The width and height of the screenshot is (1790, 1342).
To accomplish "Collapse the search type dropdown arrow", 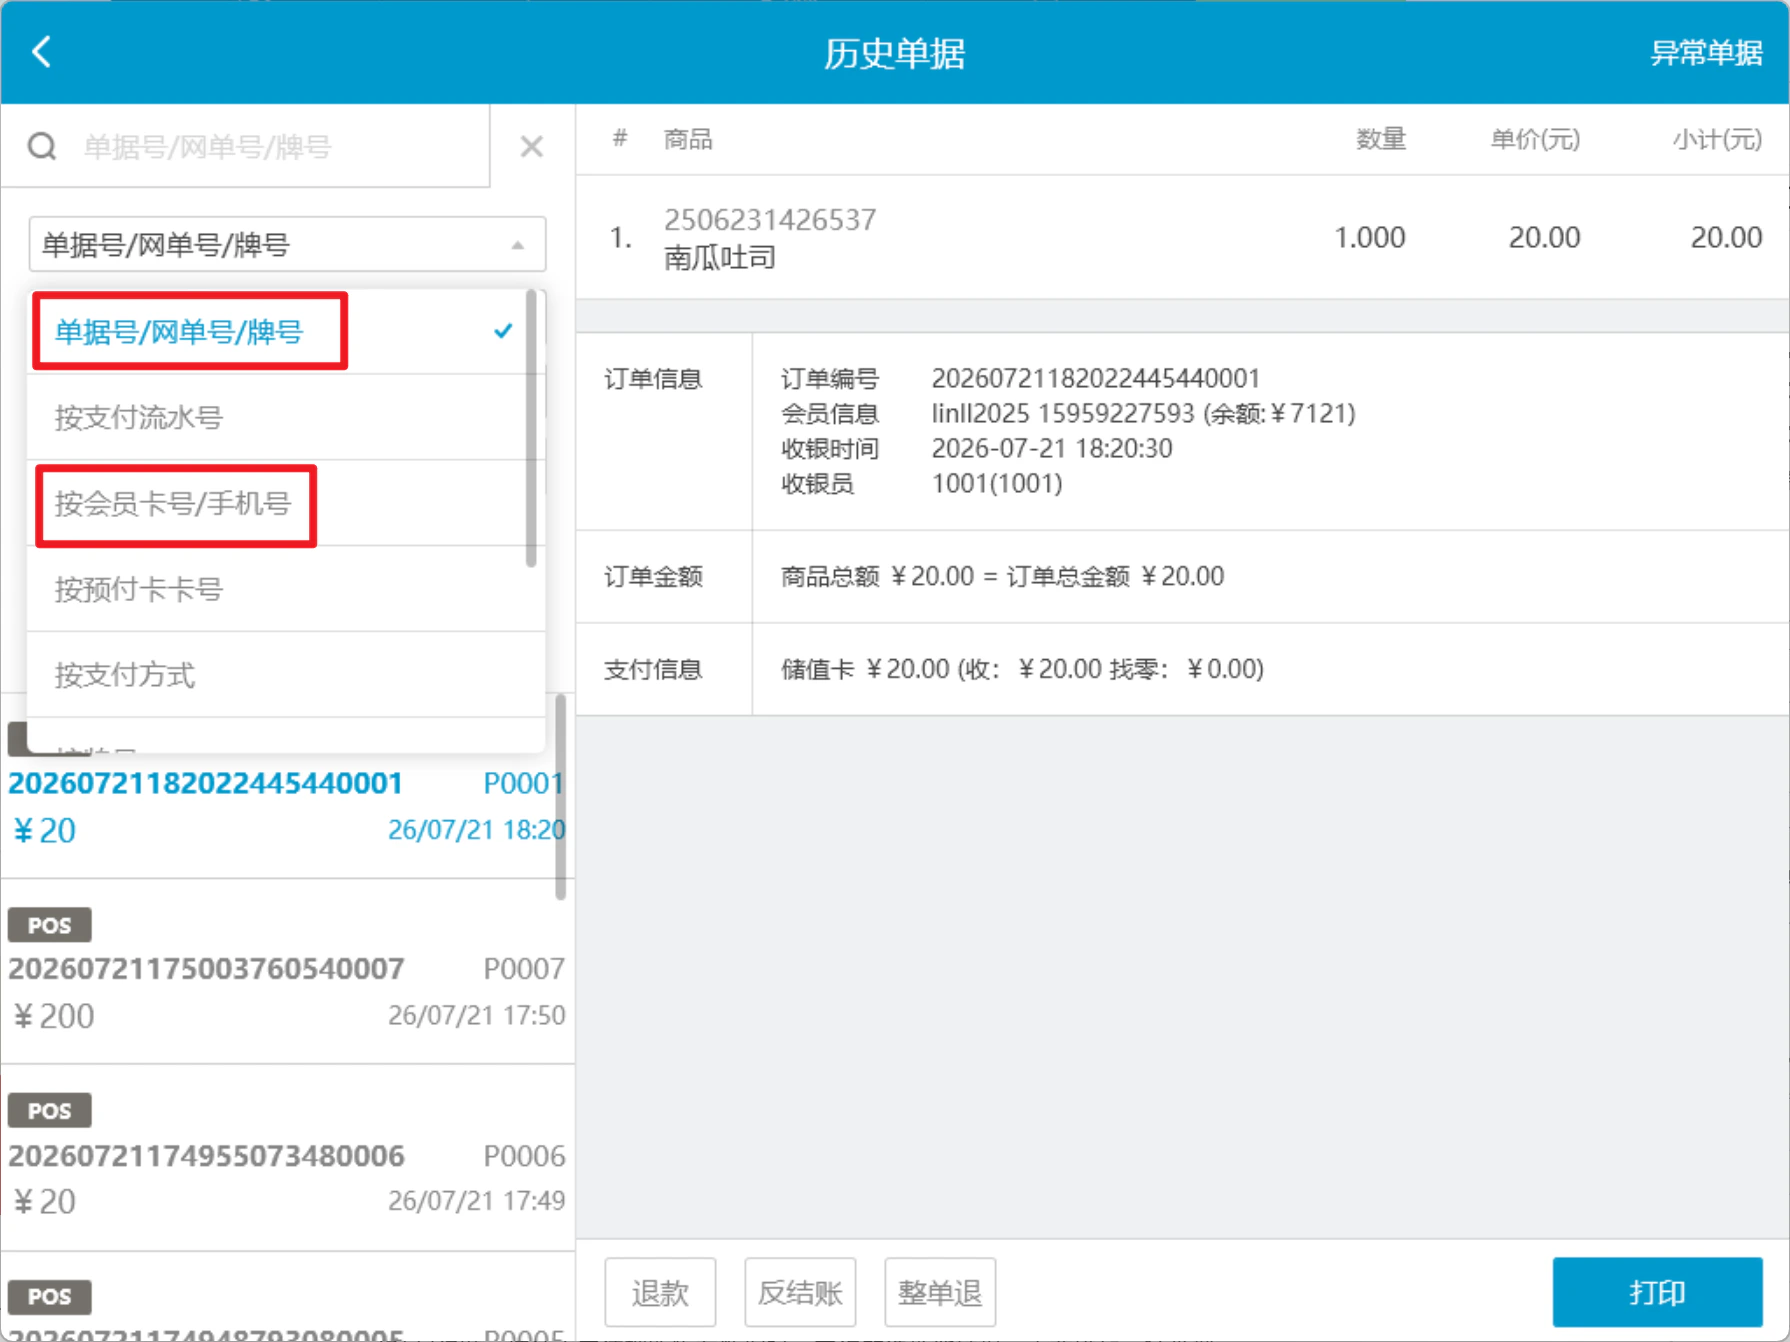I will point(518,245).
